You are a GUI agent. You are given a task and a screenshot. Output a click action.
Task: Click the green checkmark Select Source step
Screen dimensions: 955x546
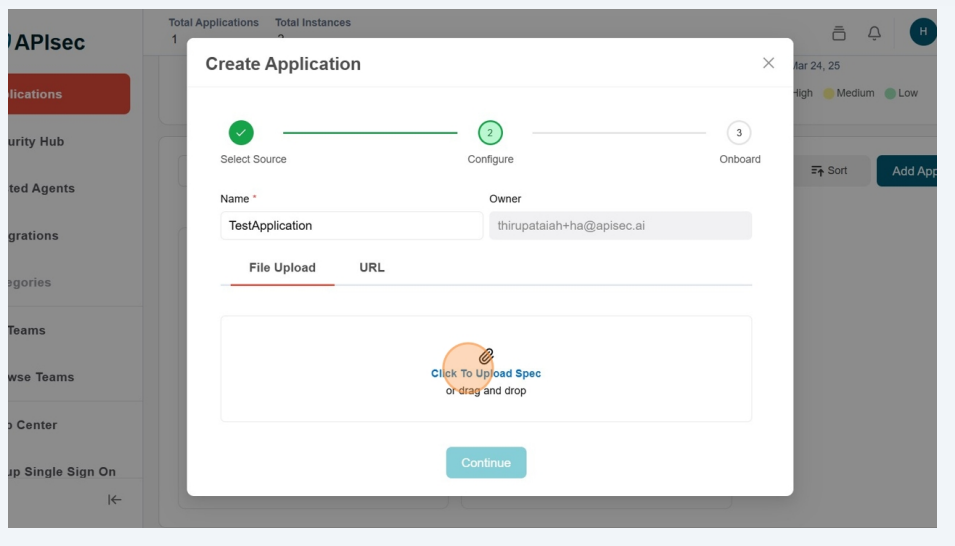[x=241, y=133]
